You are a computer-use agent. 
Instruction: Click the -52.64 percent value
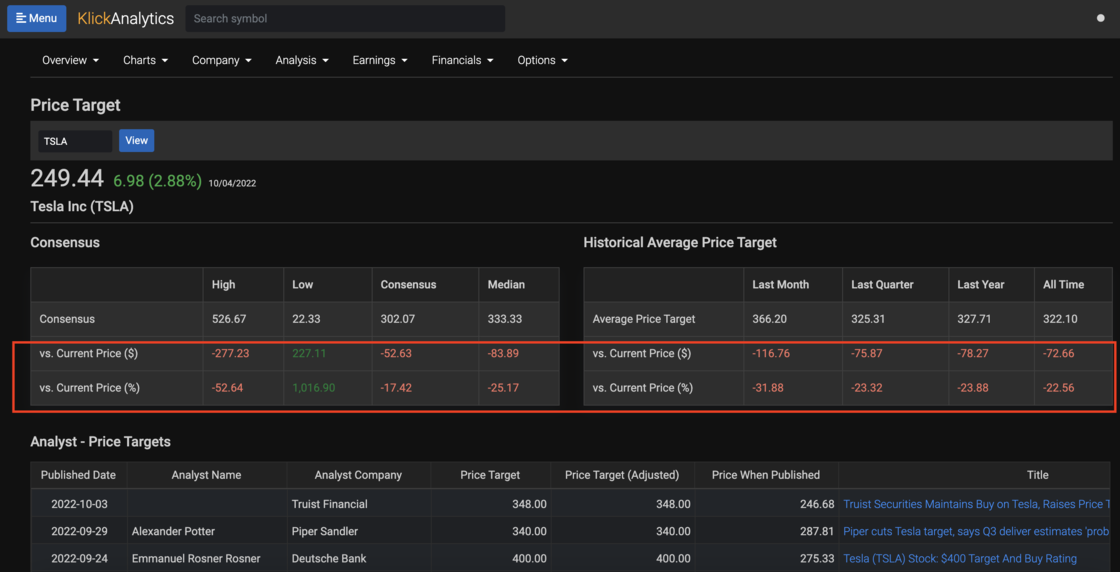pyautogui.click(x=227, y=388)
